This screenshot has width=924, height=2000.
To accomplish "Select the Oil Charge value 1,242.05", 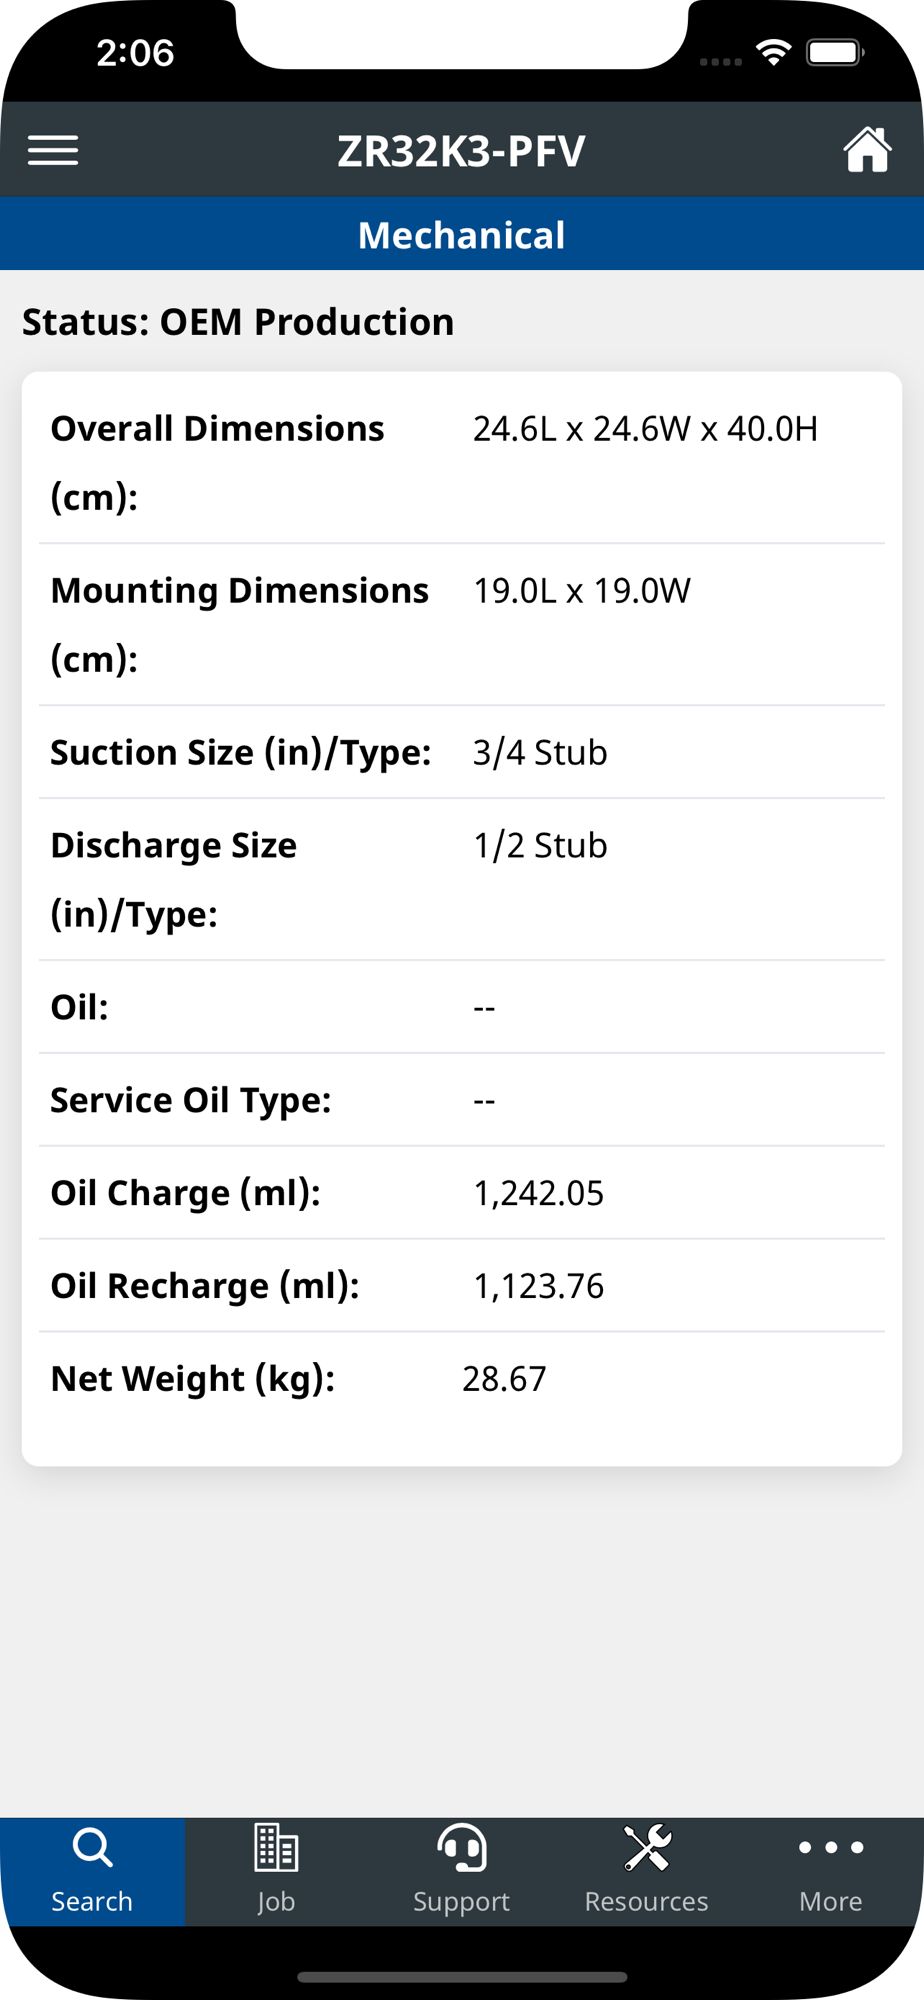I will 538,1193.
